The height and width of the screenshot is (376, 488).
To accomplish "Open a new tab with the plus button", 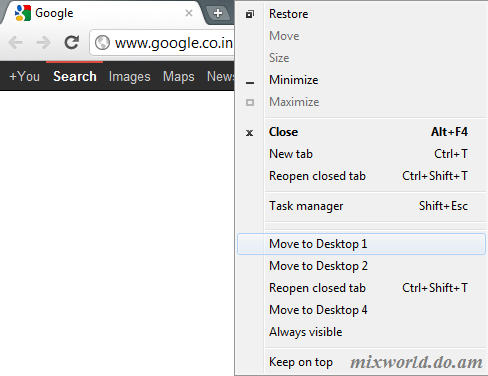I will coord(218,13).
